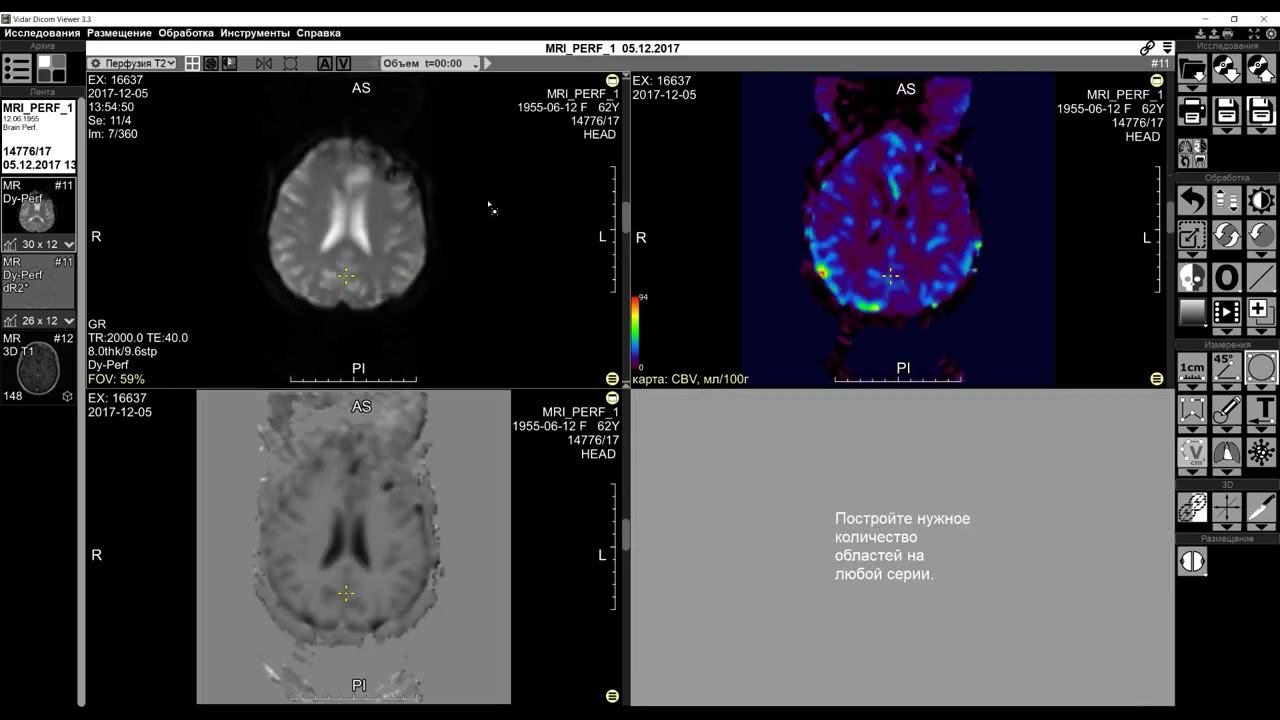Click the gradient color map icon
The height and width of the screenshot is (720, 1280).
coord(1192,312)
